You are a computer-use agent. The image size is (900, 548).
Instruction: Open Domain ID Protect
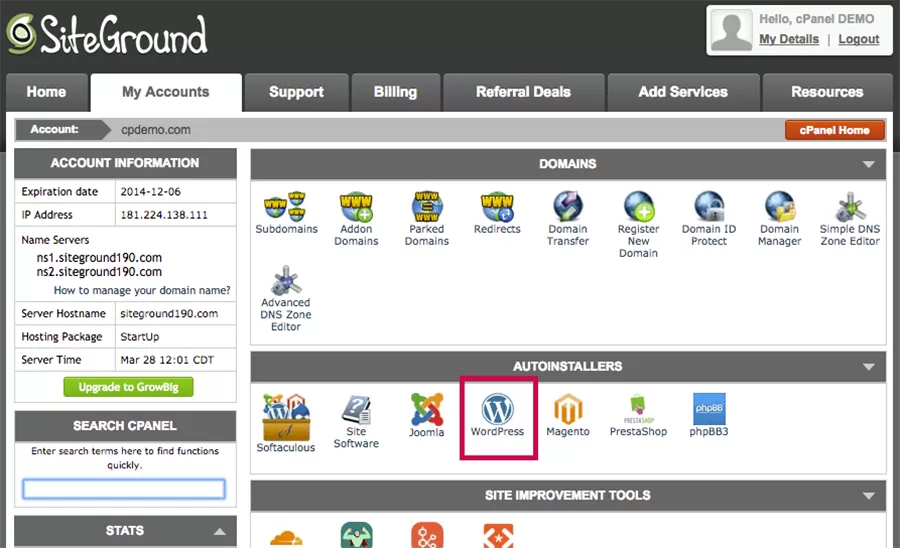click(x=709, y=219)
